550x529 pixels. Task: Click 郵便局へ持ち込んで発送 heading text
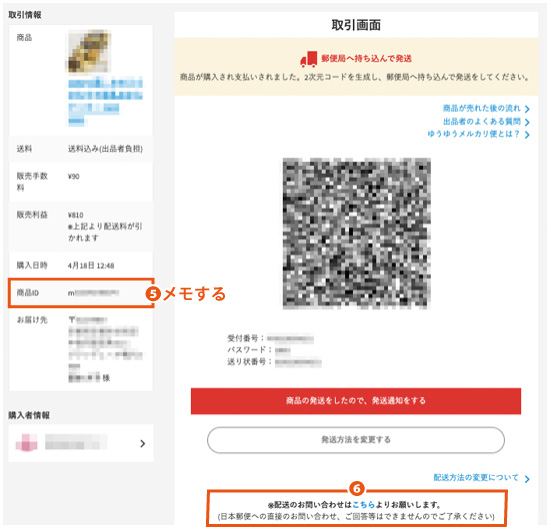point(366,59)
